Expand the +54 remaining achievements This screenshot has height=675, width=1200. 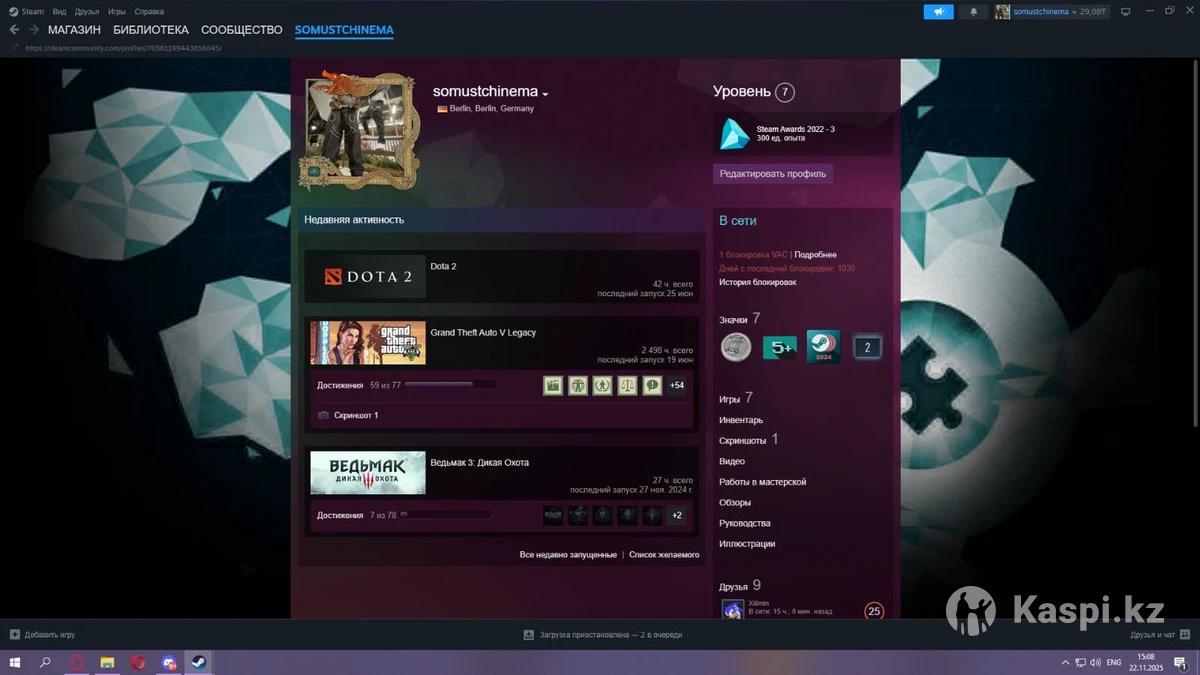[677, 385]
